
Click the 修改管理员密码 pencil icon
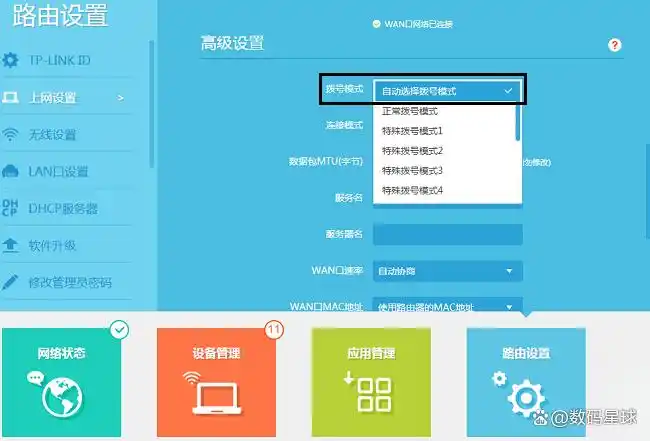click(10, 282)
